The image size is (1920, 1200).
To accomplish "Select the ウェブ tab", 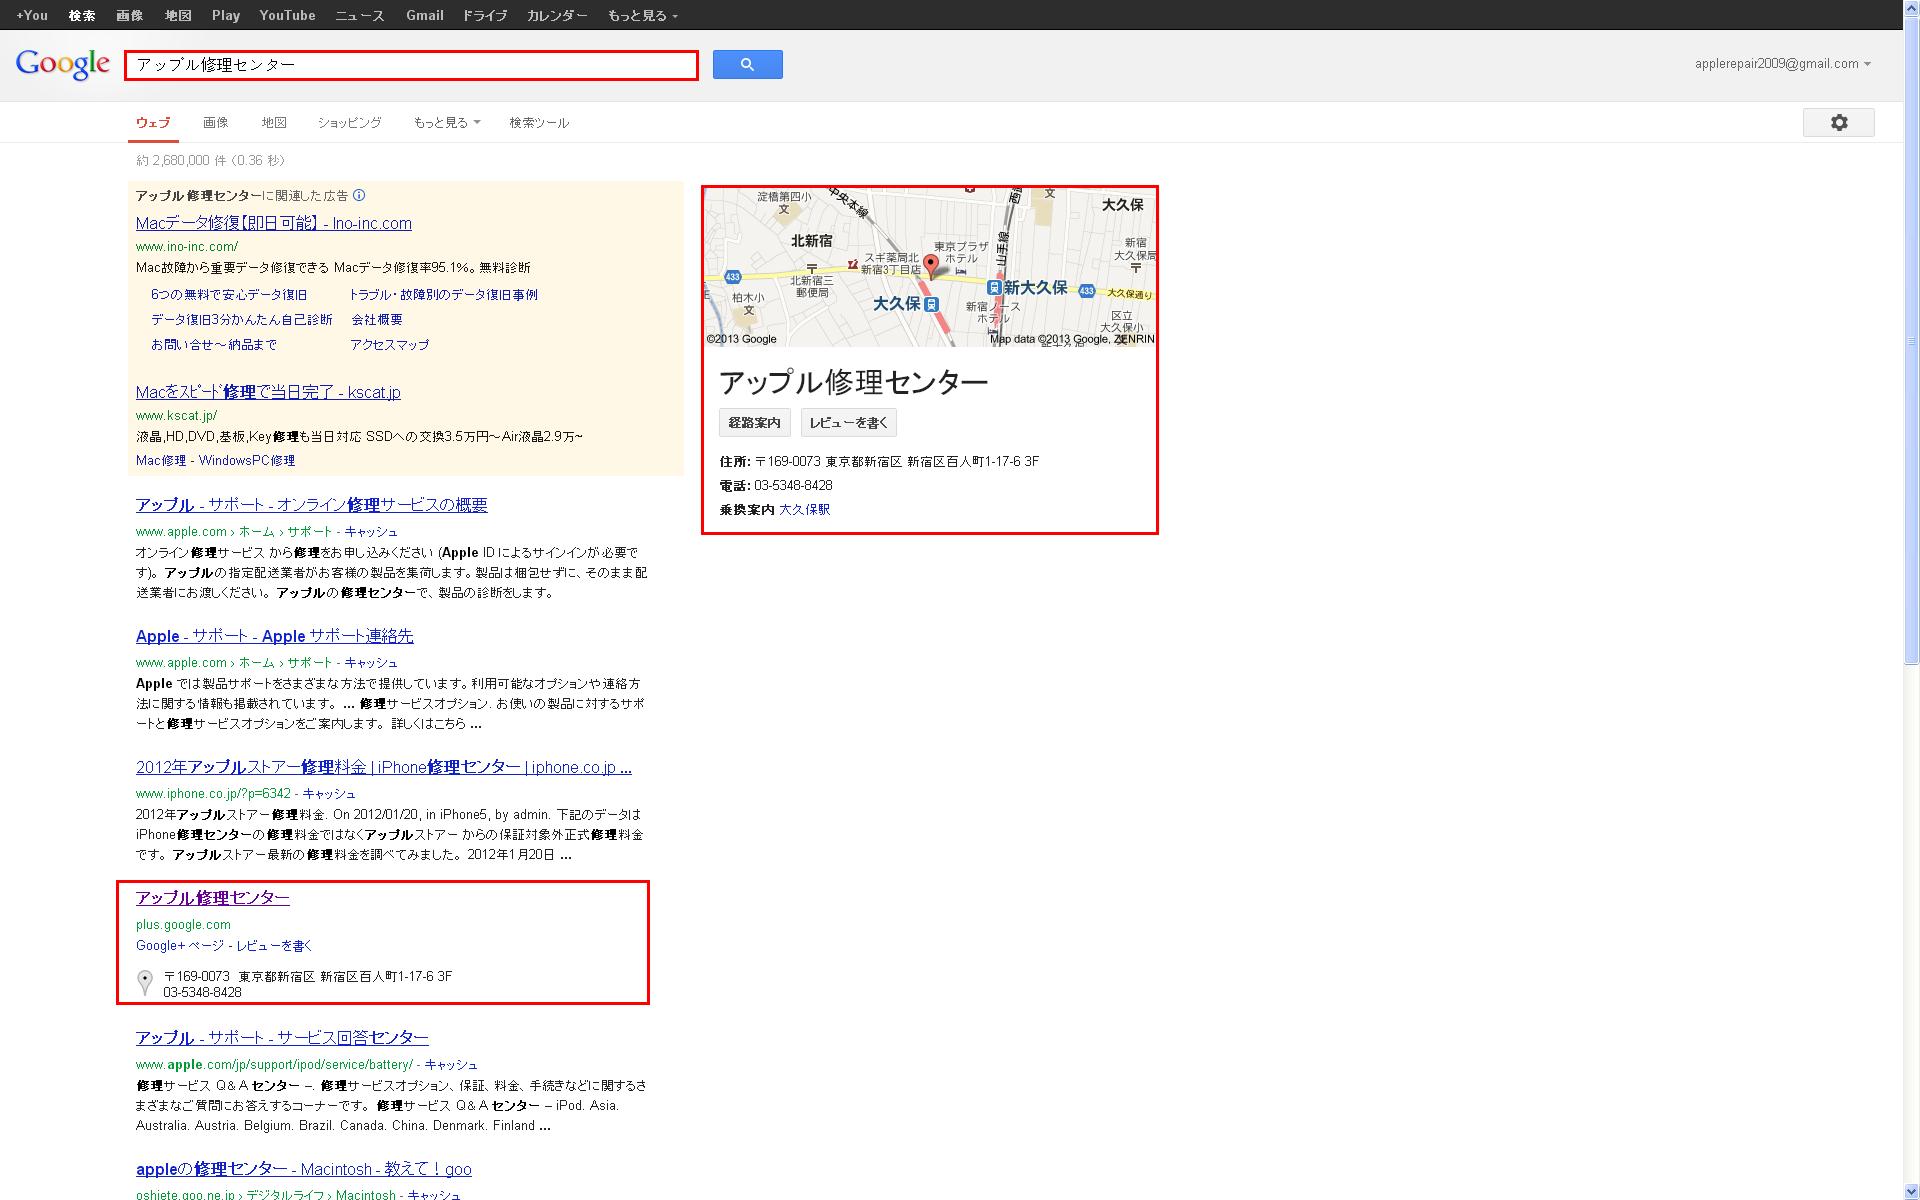I will point(153,122).
